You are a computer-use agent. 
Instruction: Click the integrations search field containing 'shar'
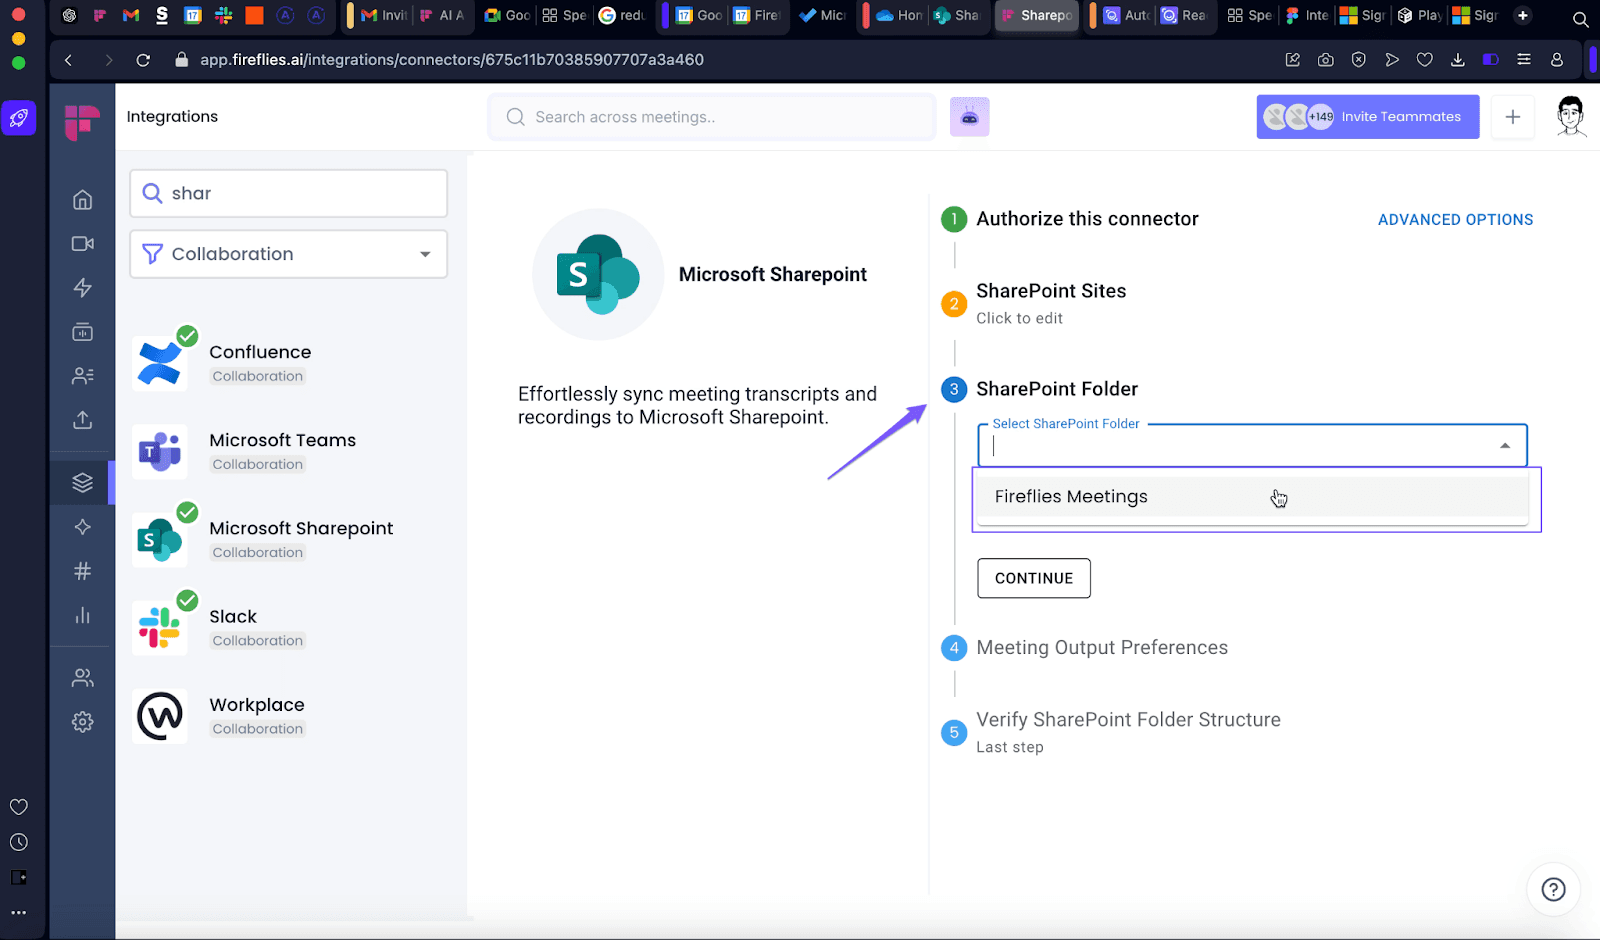288,193
